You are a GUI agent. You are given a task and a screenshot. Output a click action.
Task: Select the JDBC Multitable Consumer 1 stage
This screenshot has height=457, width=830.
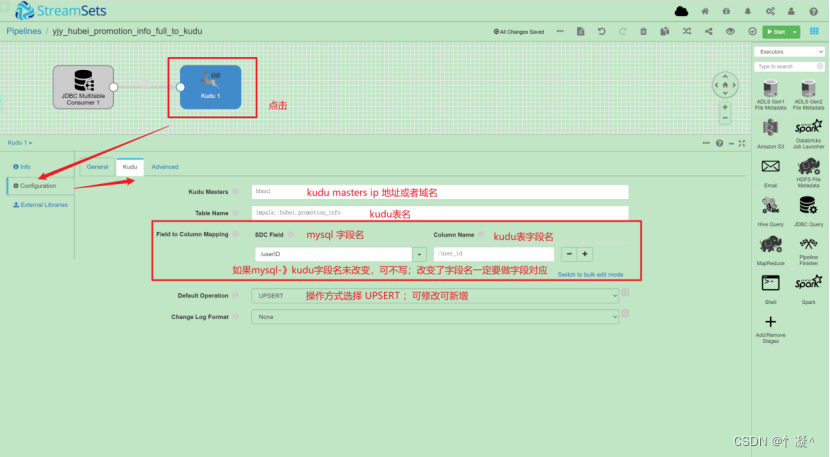[x=83, y=87]
